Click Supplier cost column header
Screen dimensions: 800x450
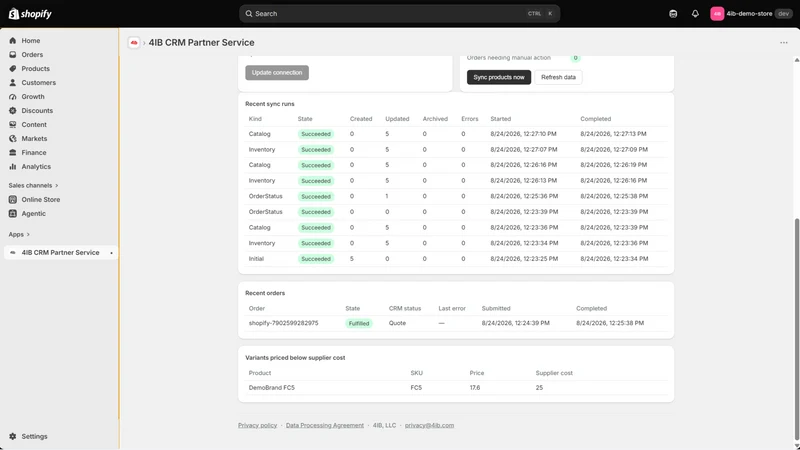(x=554, y=373)
